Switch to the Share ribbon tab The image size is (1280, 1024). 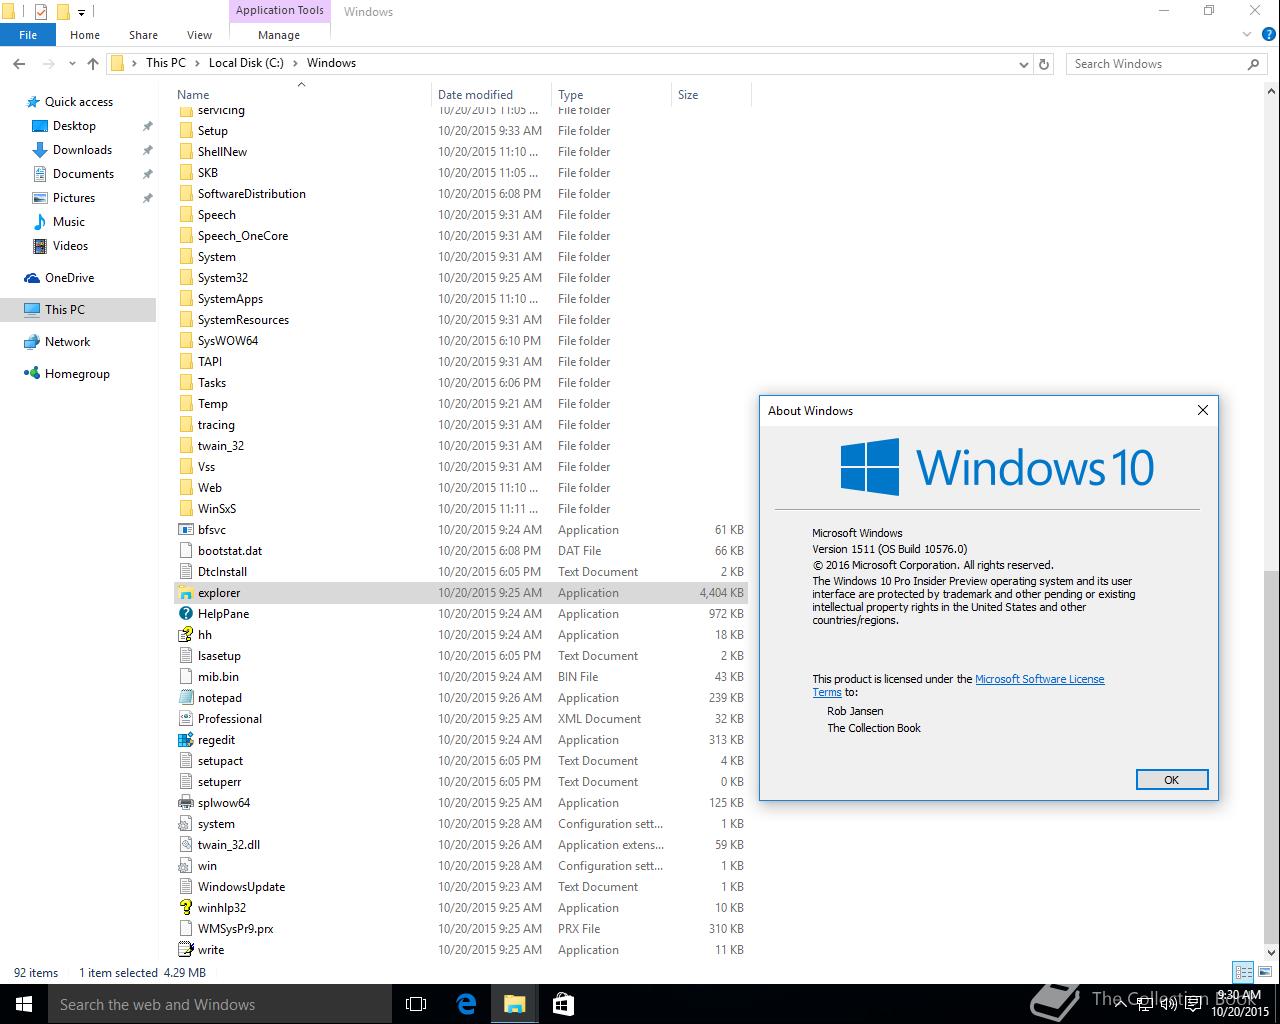pyautogui.click(x=143, y=35)
